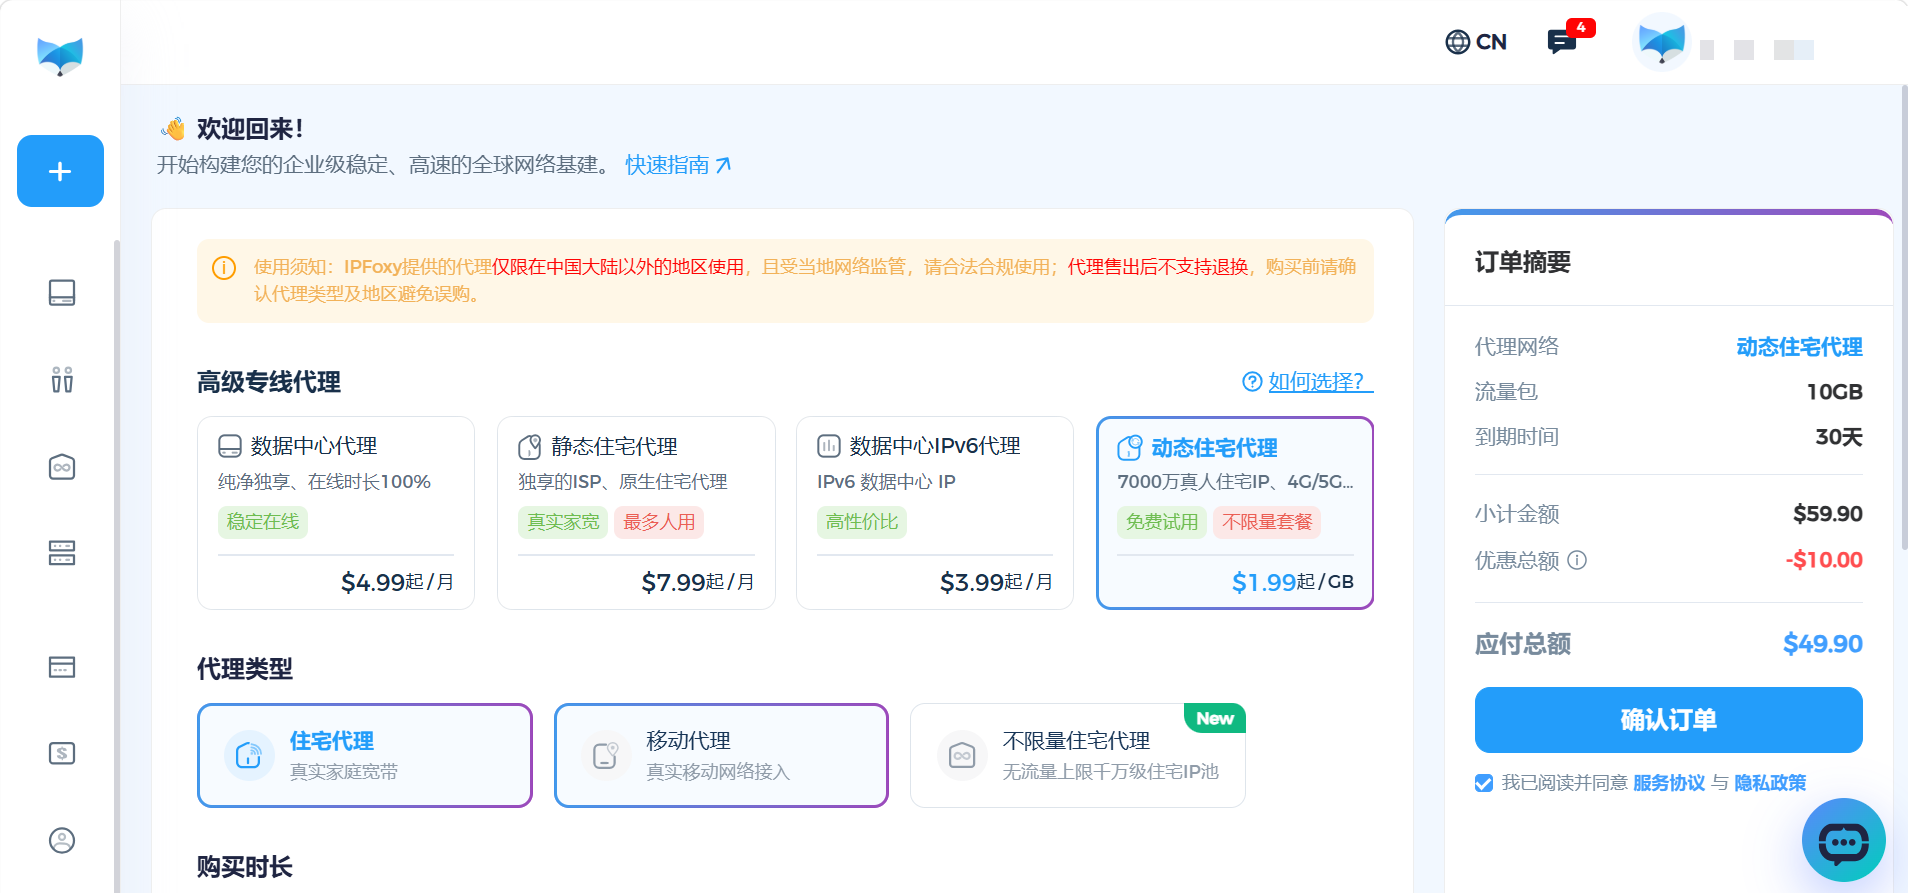The height and width of the screenshot is (893, 1908).
Task: Open the sidebar icon with two pin-like markers
Action: pyautogui.click(x=62, y=380)
